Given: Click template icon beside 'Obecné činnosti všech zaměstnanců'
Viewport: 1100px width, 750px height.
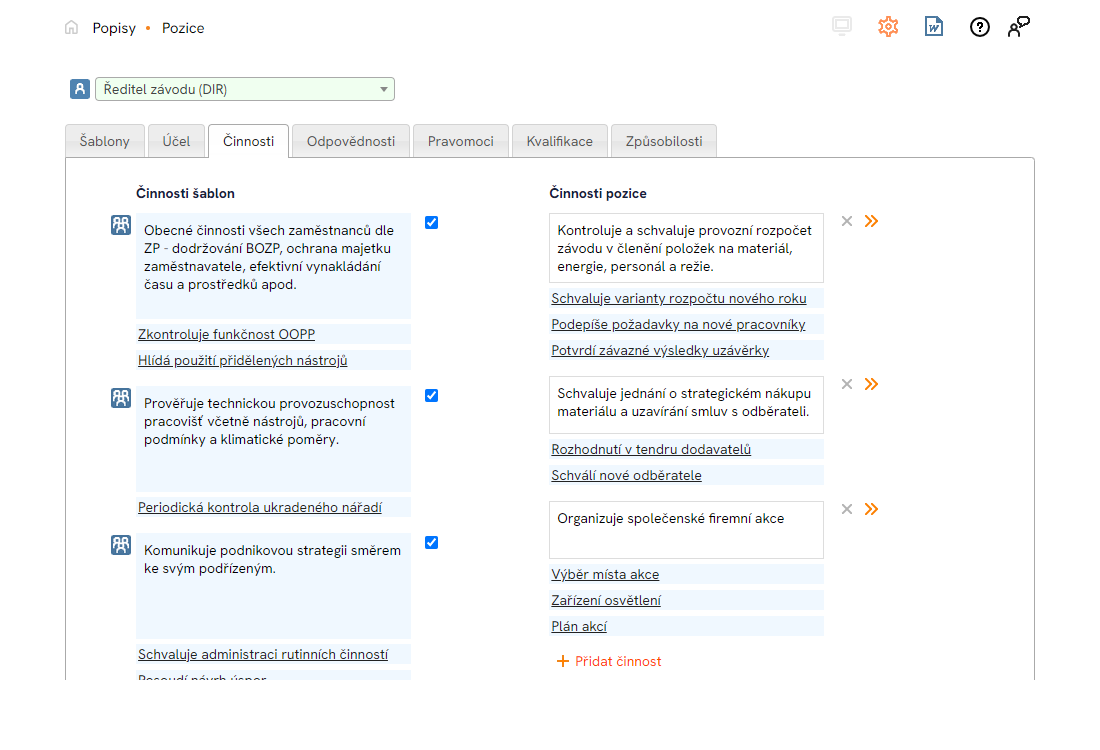Looking at the screenshot, I should point(121,225).
